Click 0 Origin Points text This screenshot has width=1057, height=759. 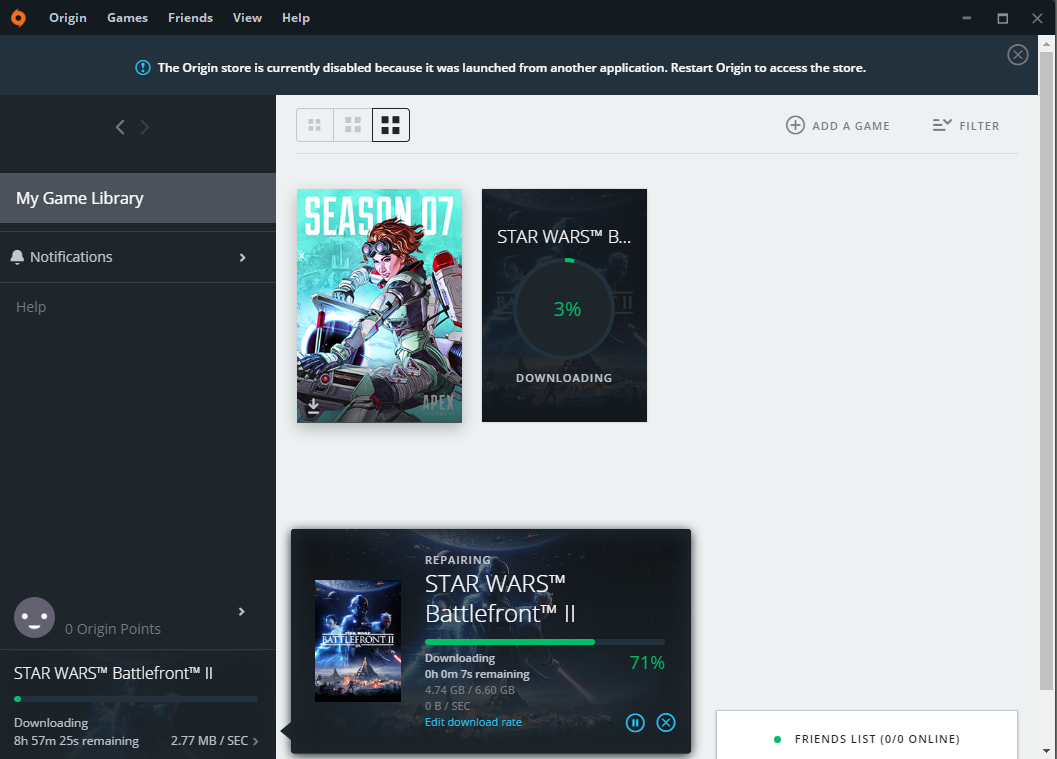coord(113,629)
